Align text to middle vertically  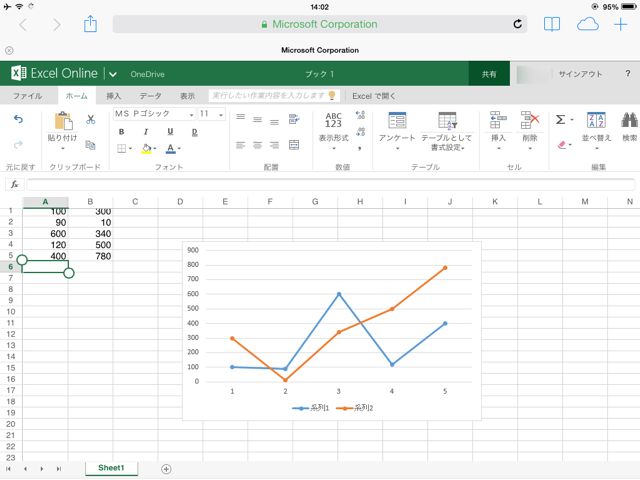tap(258, 119)
